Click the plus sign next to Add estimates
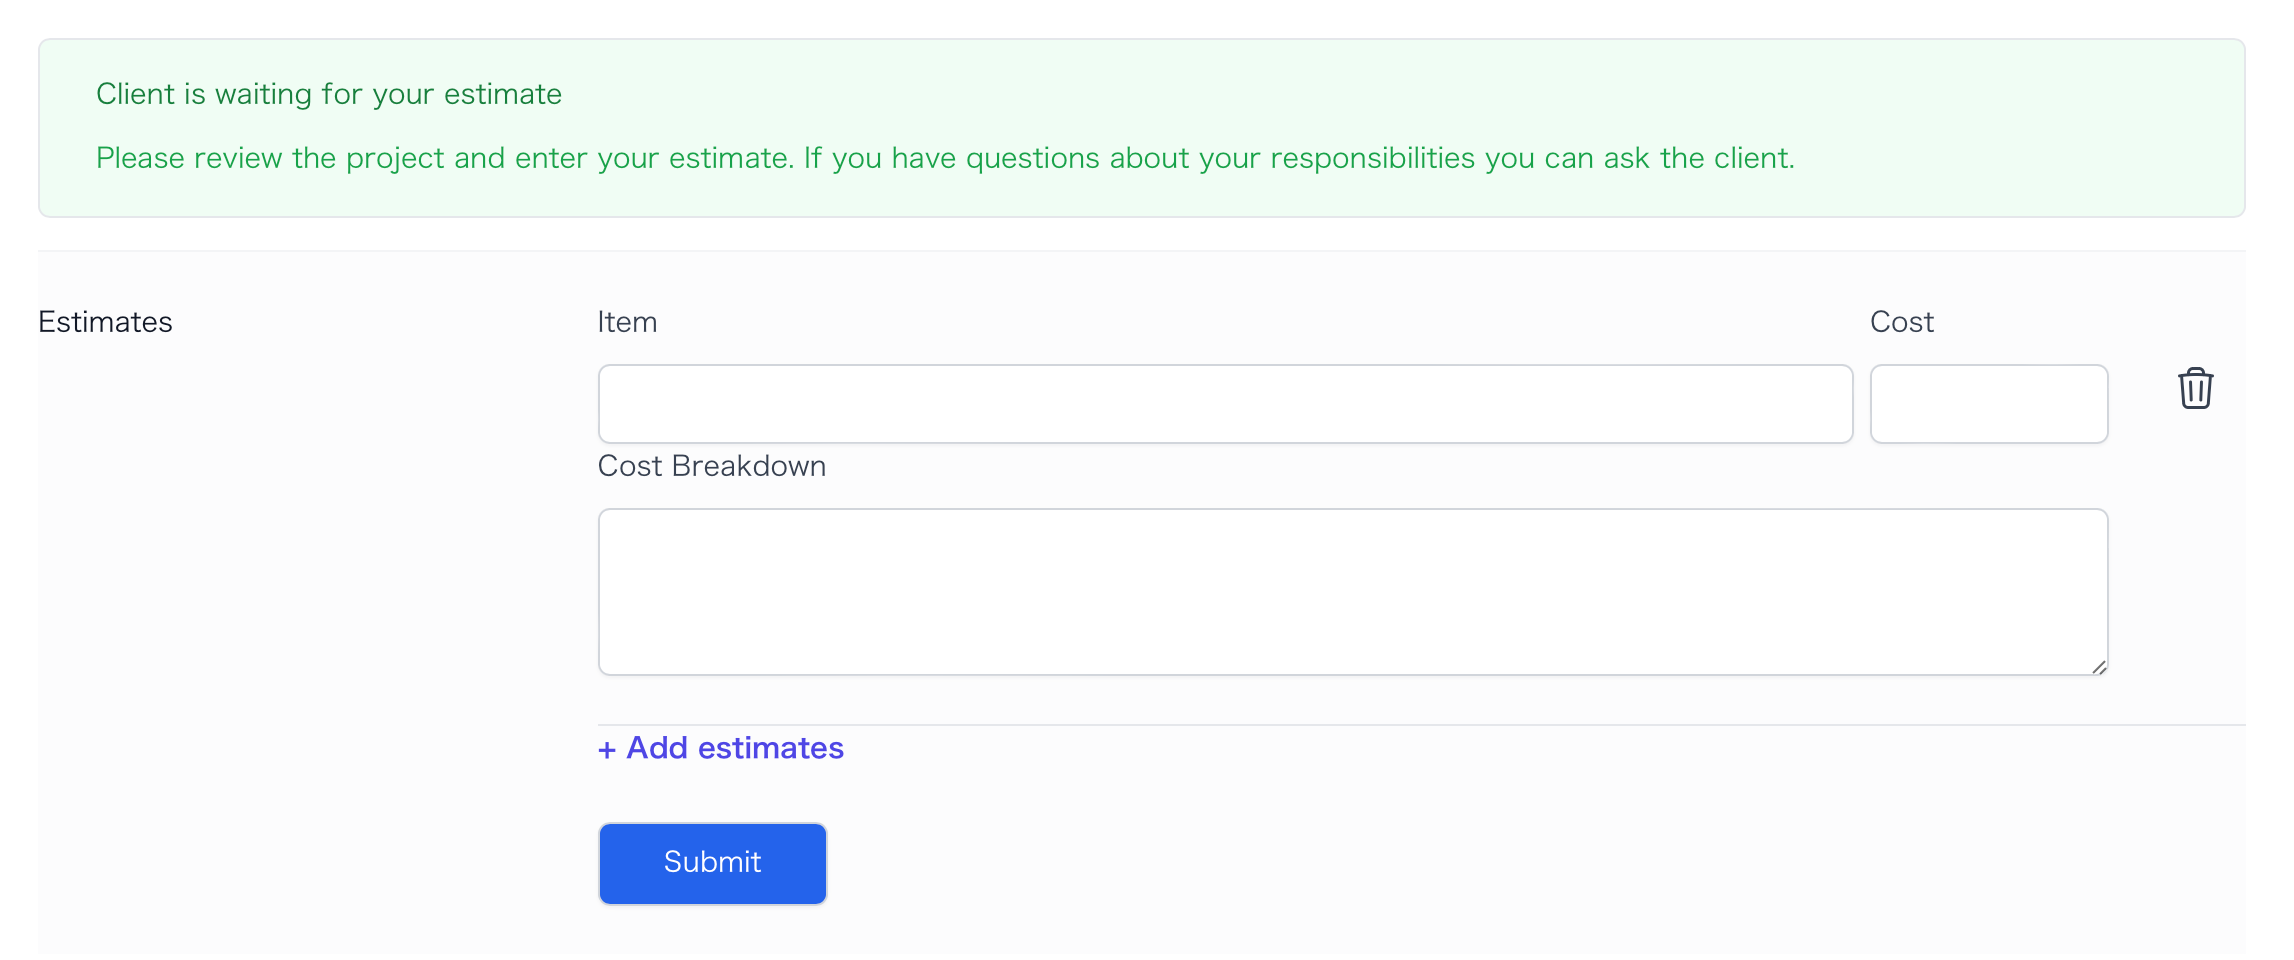The width and height of the screenshot is (2294, 960). pos(608,748)
